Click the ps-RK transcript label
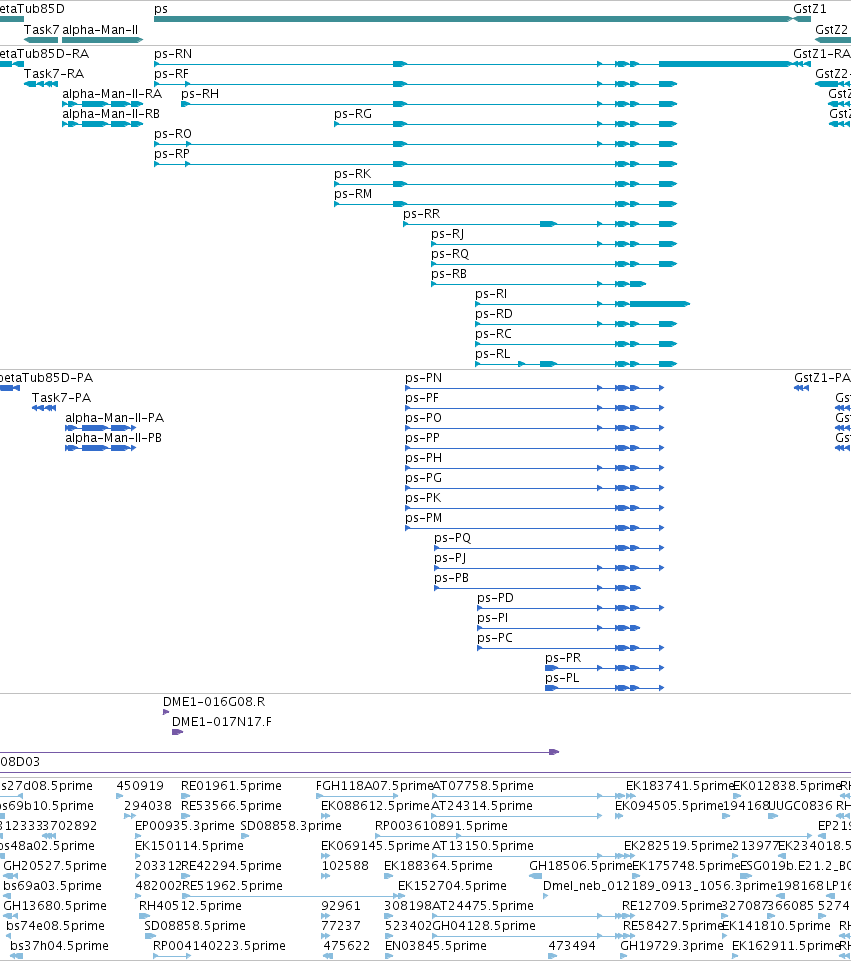Screen dimensions: 851x961 [x=352, y=174]
